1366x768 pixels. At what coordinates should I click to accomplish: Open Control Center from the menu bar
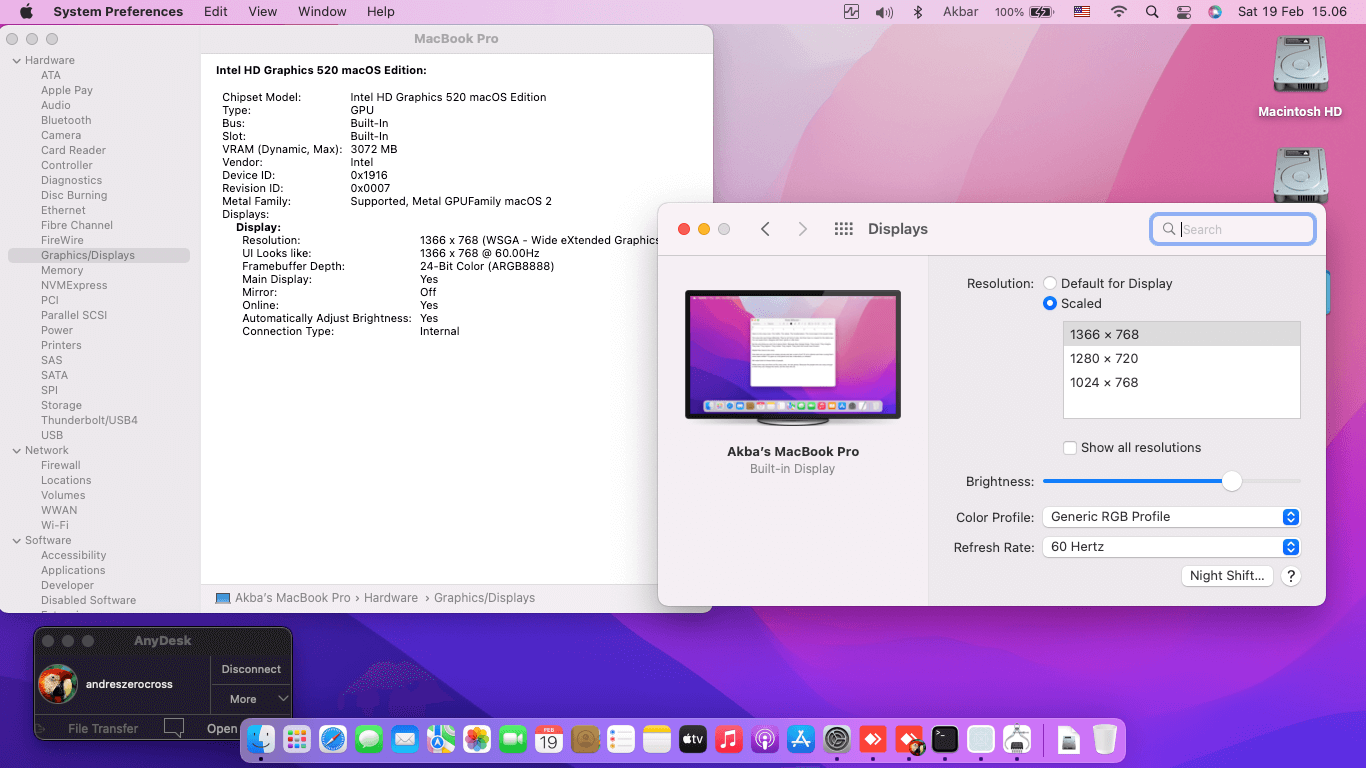1184,12
